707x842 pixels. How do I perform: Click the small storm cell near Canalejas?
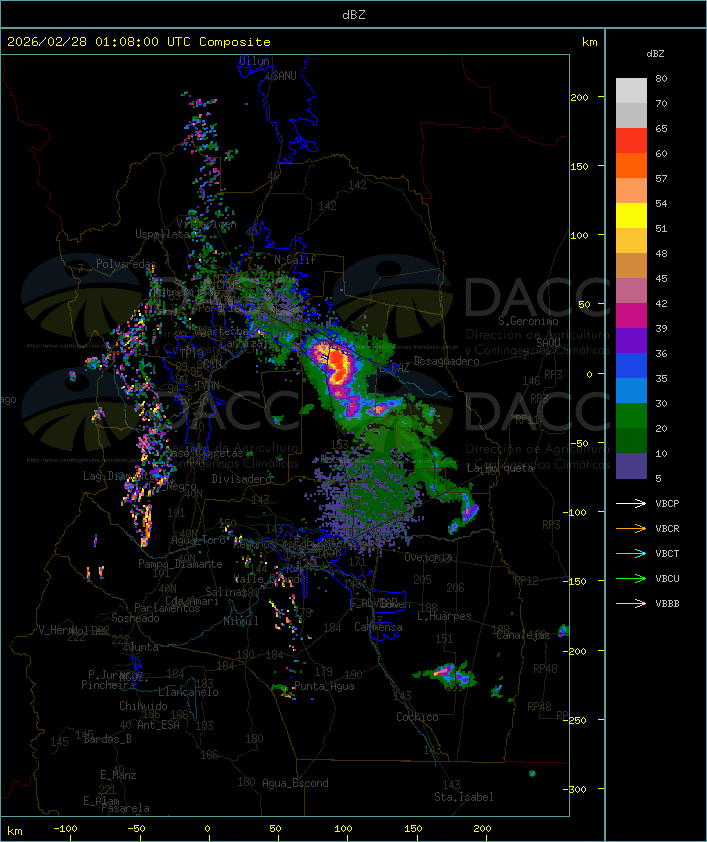tap(563, 630)
